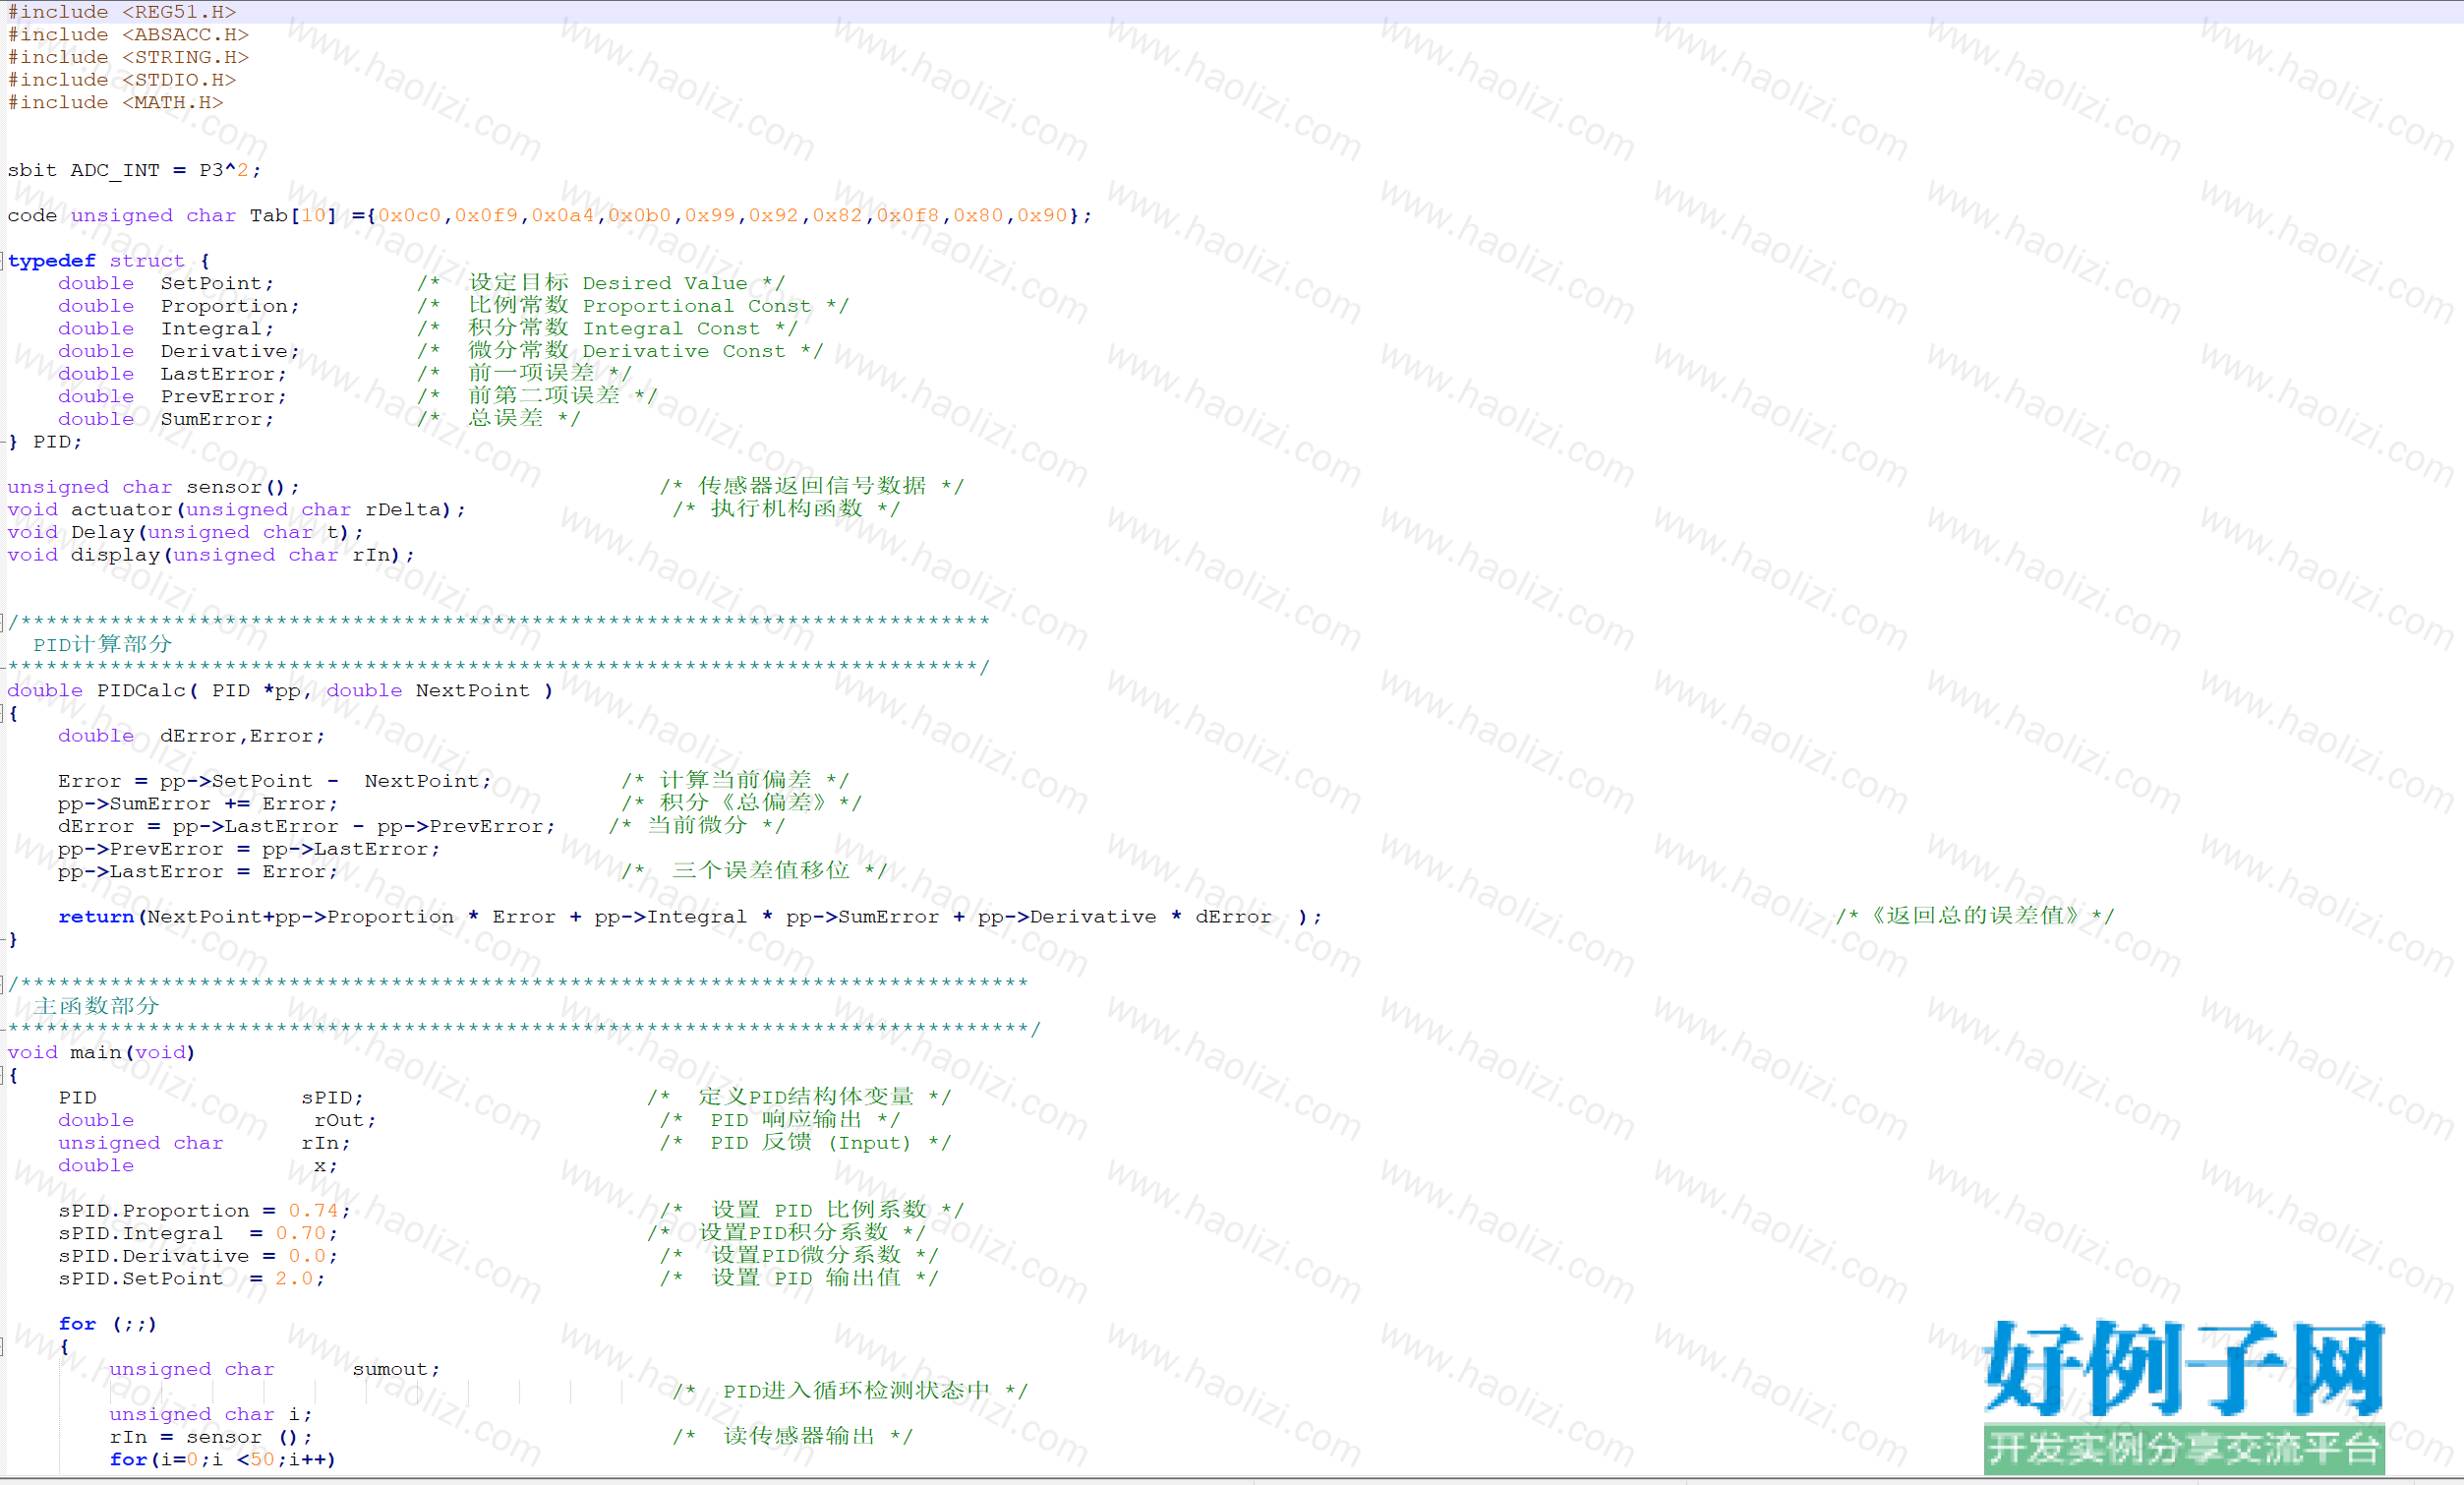Click the '主函数部分' section comment
The height and width of the screenshot is (1485, 2464).
96,1006
